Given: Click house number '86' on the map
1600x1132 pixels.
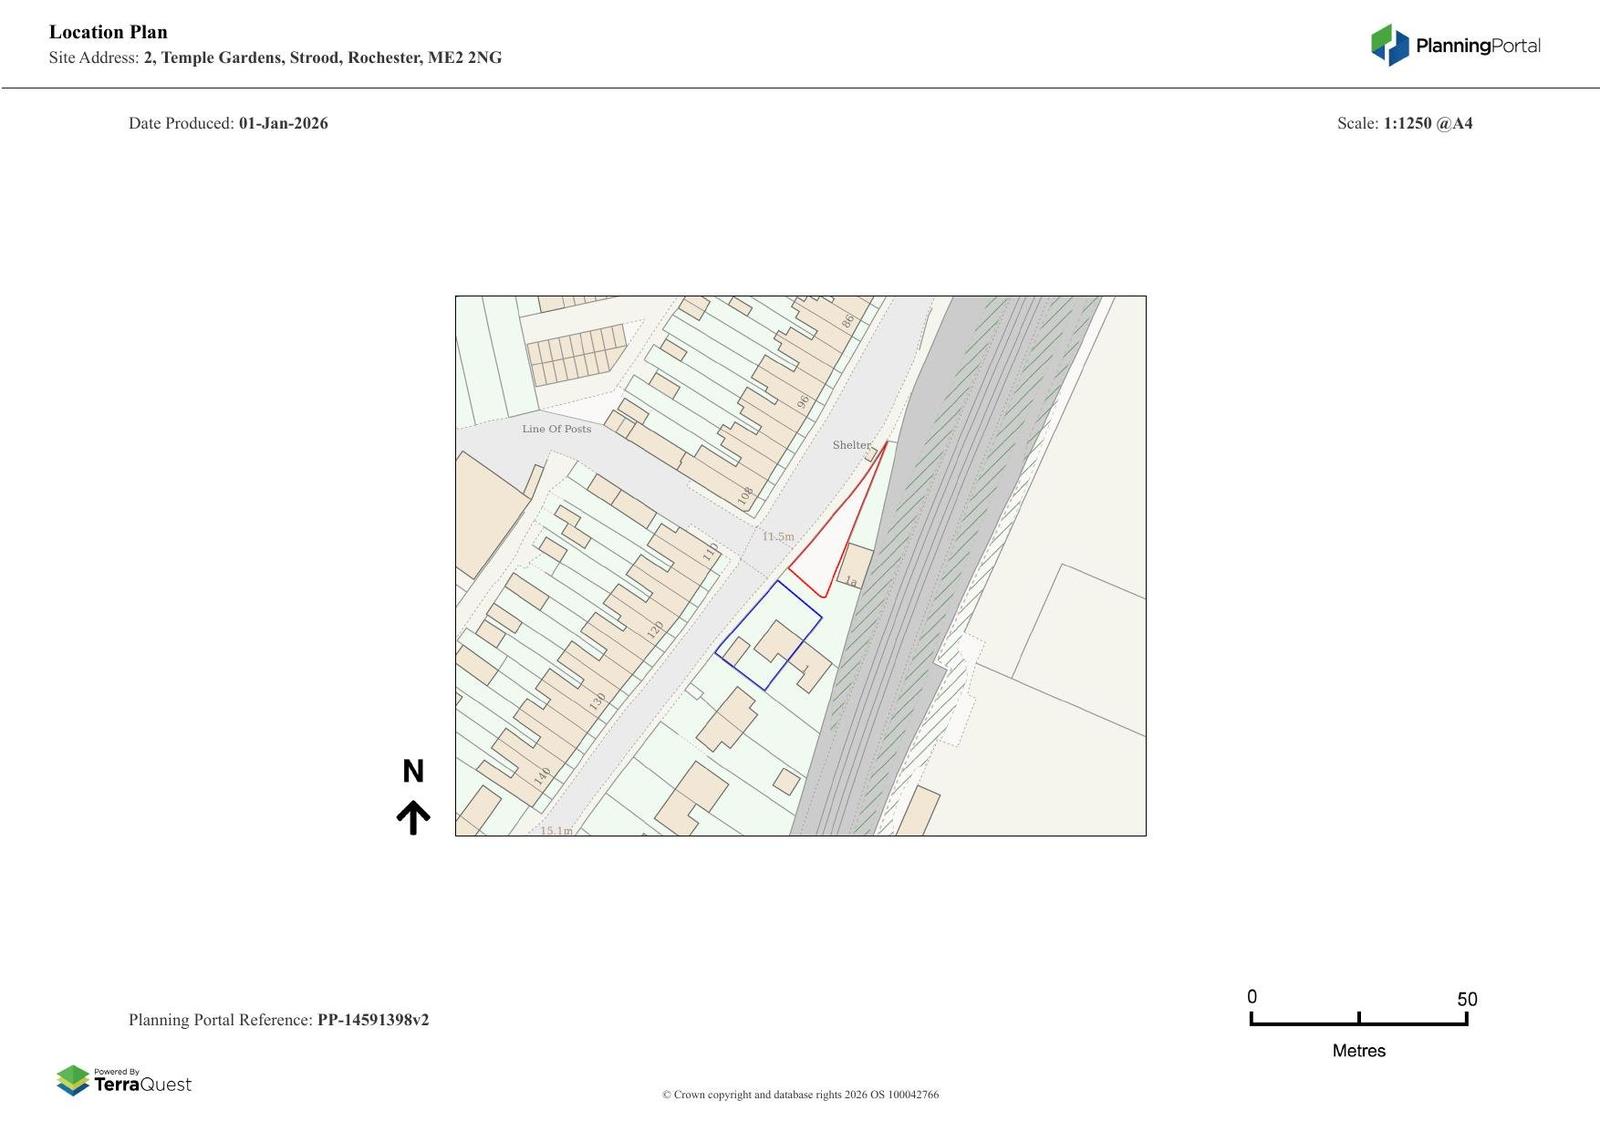Looking at the screenshot, I should pos(847,322).
